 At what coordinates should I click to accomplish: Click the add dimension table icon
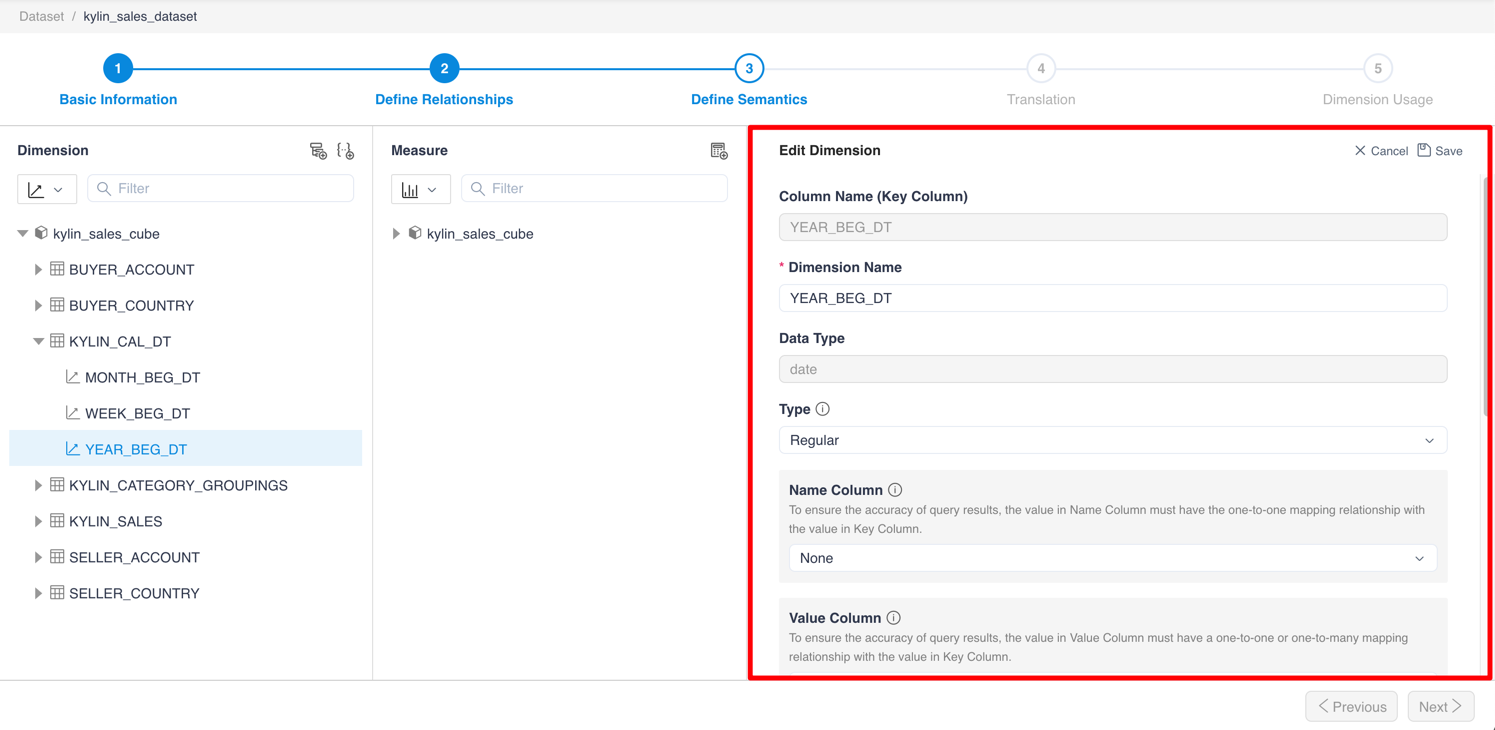[x=318, y=151]
